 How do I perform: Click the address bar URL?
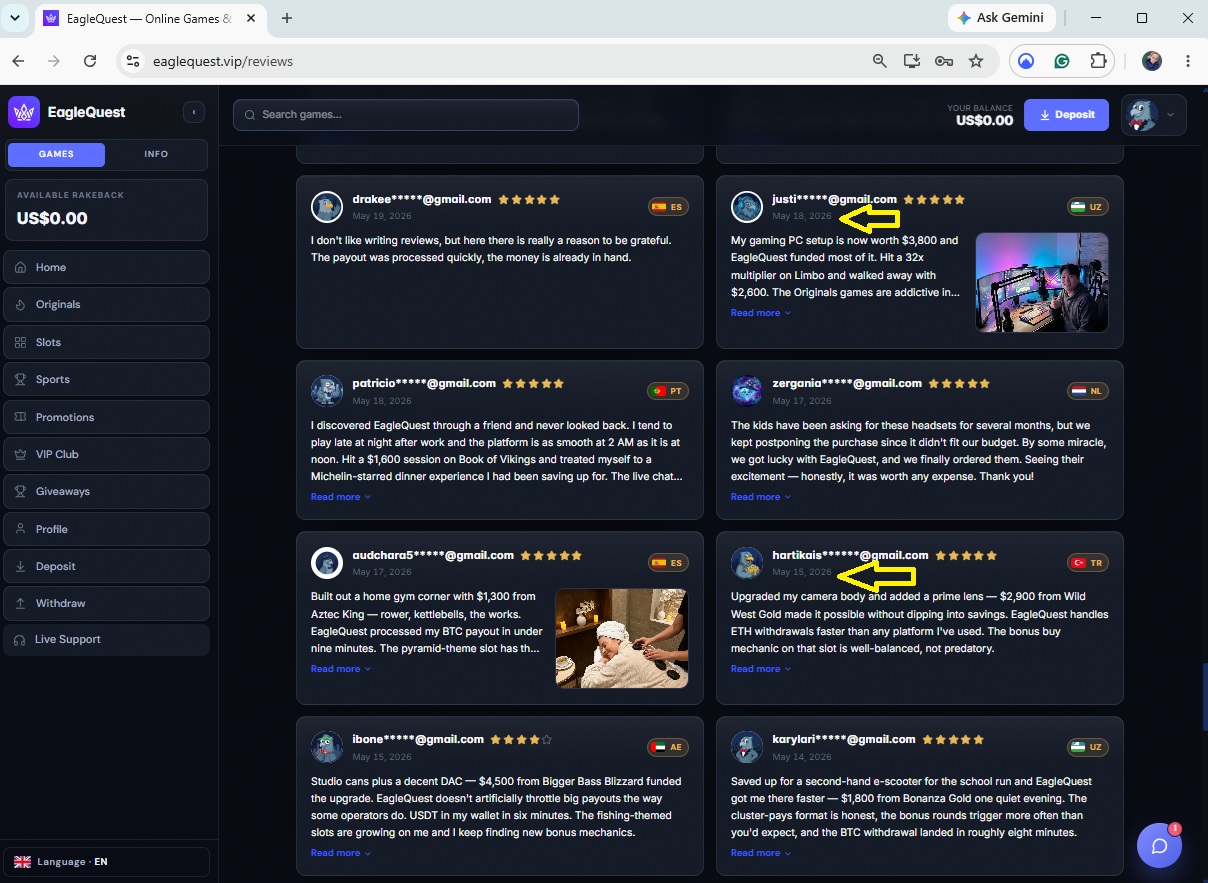[x=223, y=61]
